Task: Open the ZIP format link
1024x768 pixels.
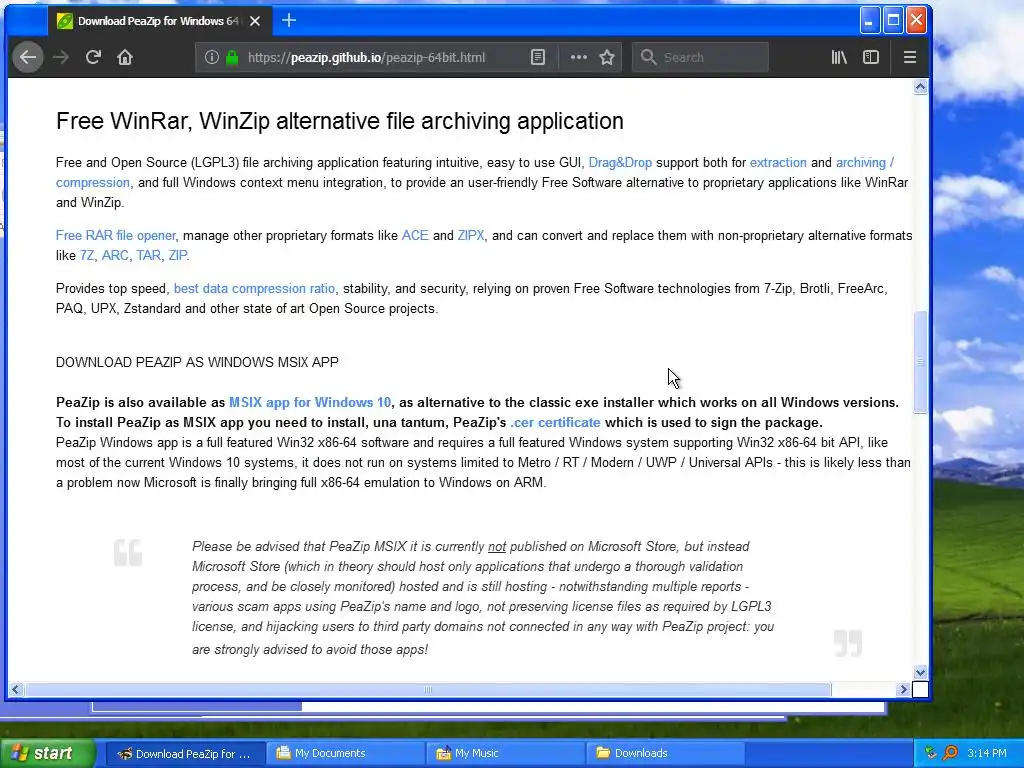Action: [x=178, y=255]
